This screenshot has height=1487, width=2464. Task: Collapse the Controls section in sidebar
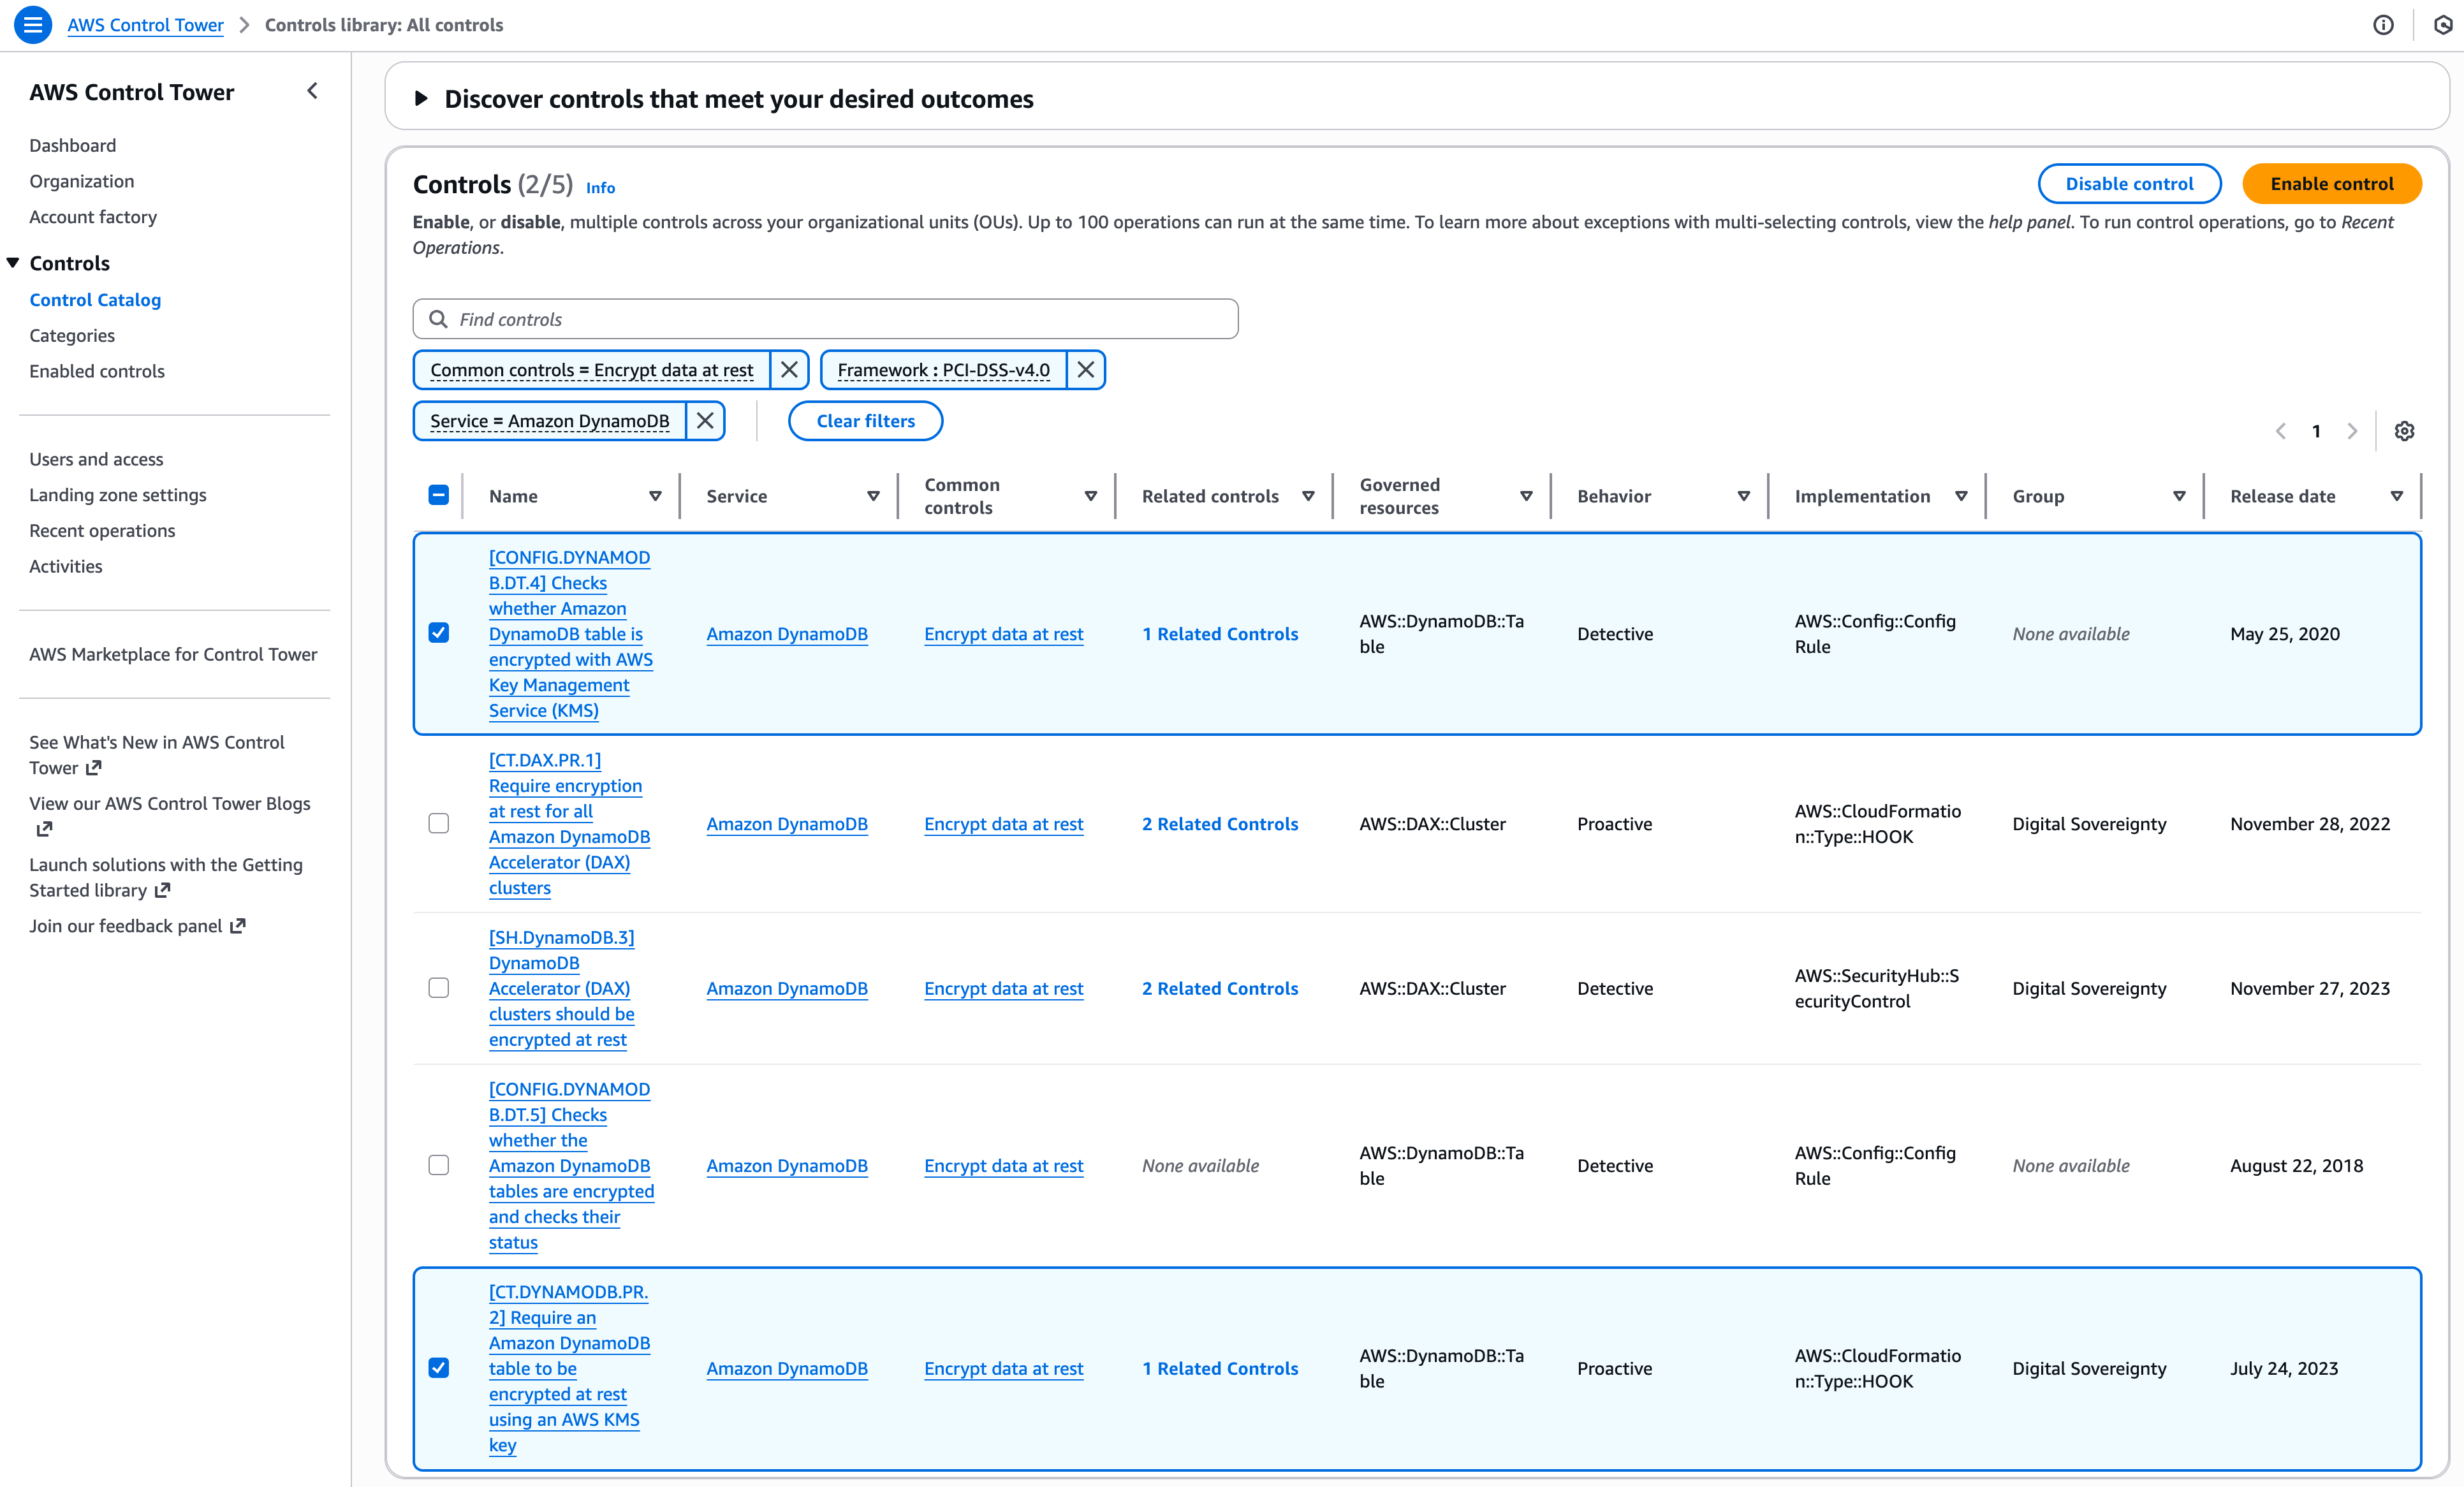pos(13,263)
